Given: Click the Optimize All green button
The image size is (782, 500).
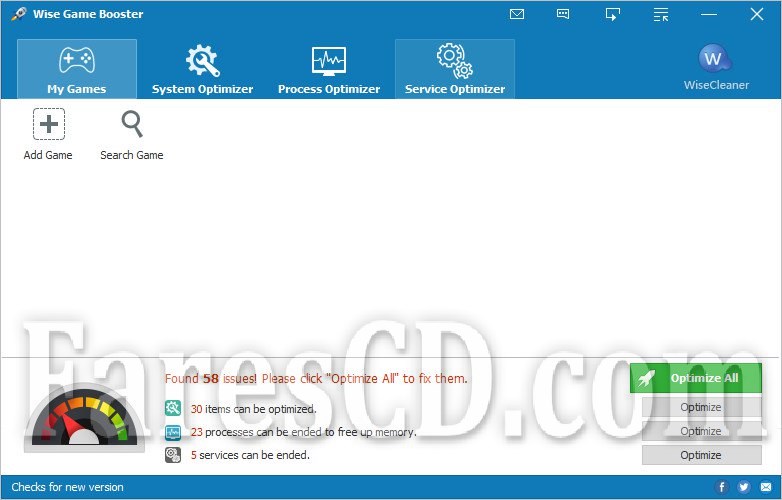Looking at the screenshot, I should coord(696,378).
